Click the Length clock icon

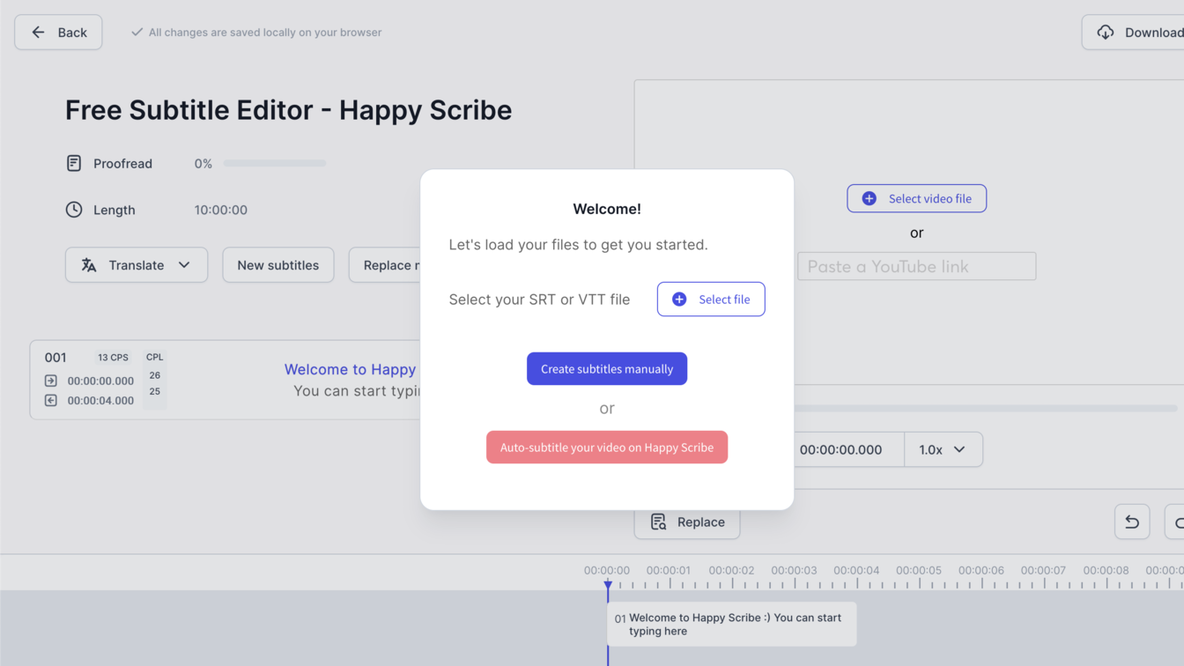coord(74,210)
